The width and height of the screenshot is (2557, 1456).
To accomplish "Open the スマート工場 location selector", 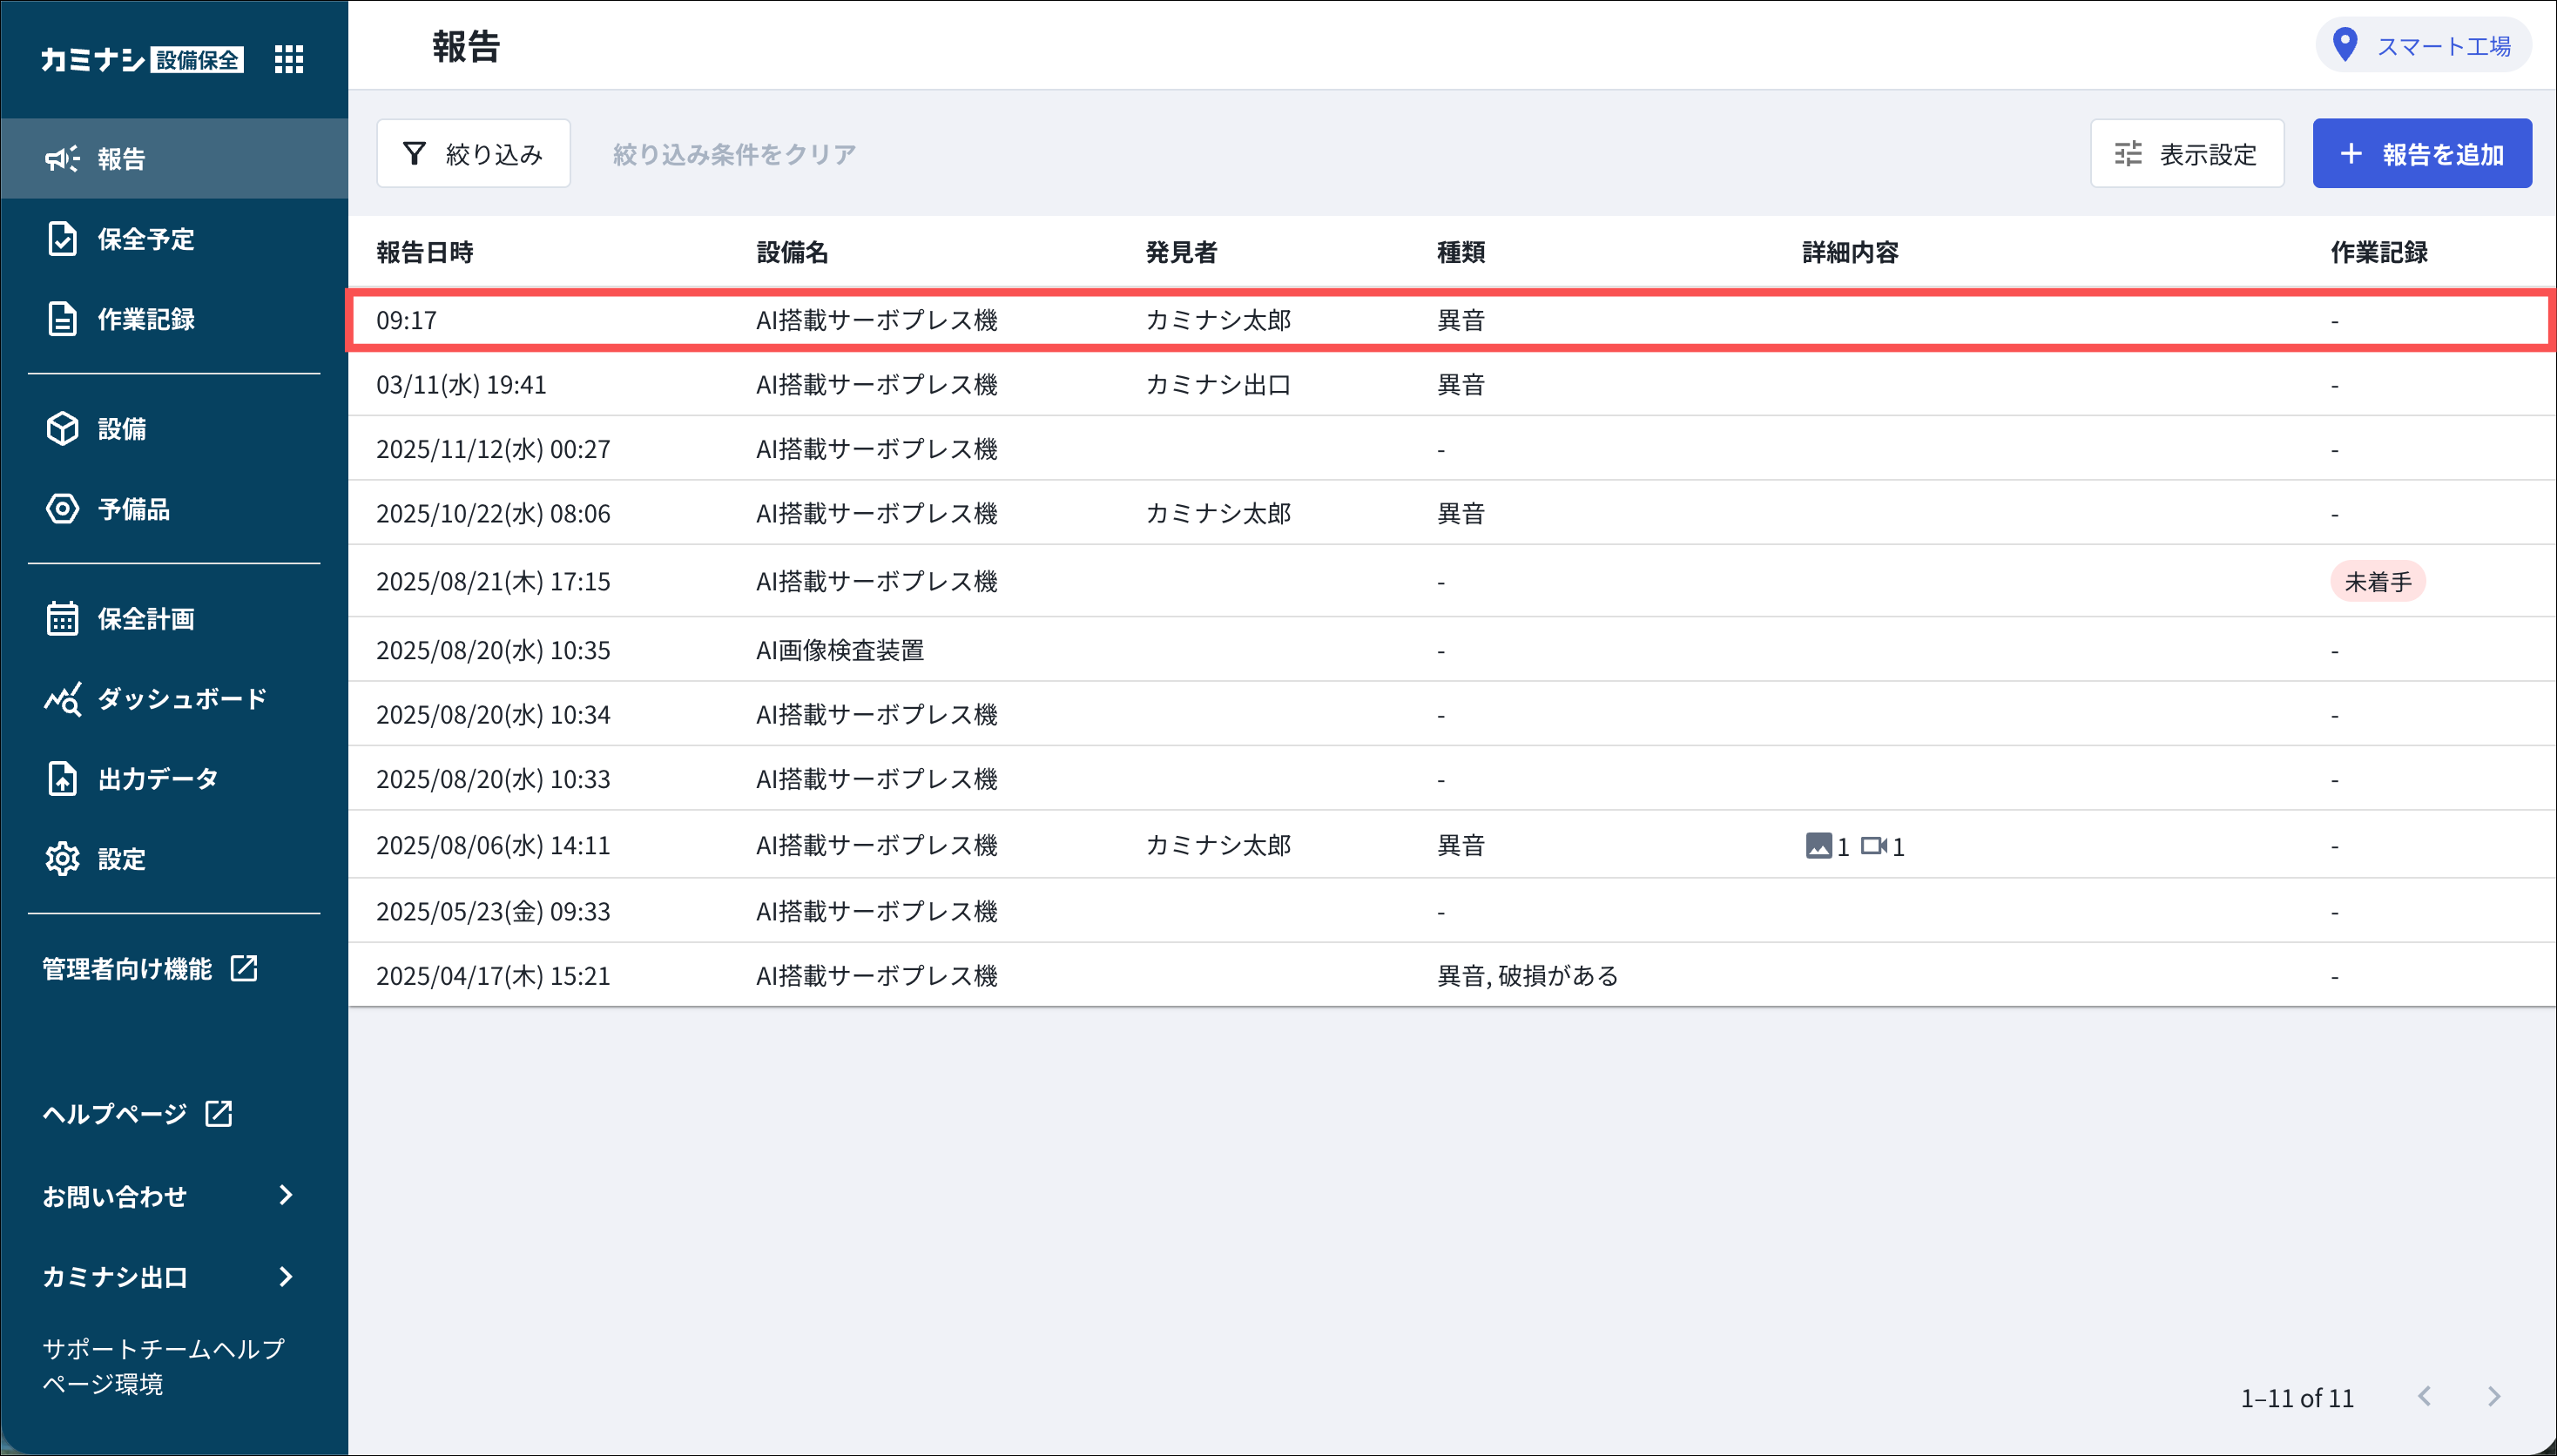I will (x=2423, y=46).
